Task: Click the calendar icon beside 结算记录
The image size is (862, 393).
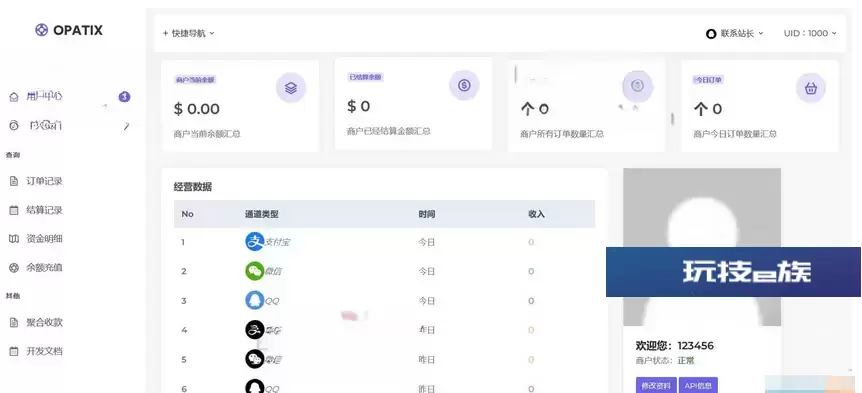Action: click(x=14, y=210)
